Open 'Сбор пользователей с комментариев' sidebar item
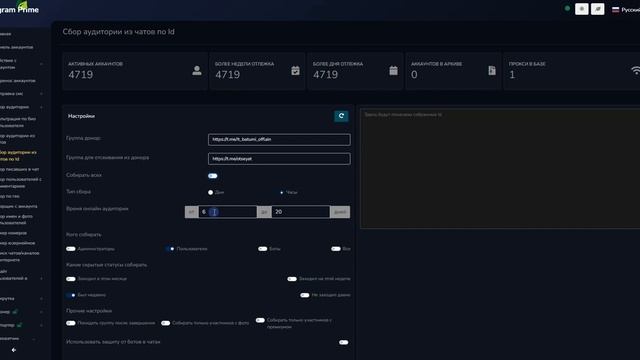 [x=21, y=182]
